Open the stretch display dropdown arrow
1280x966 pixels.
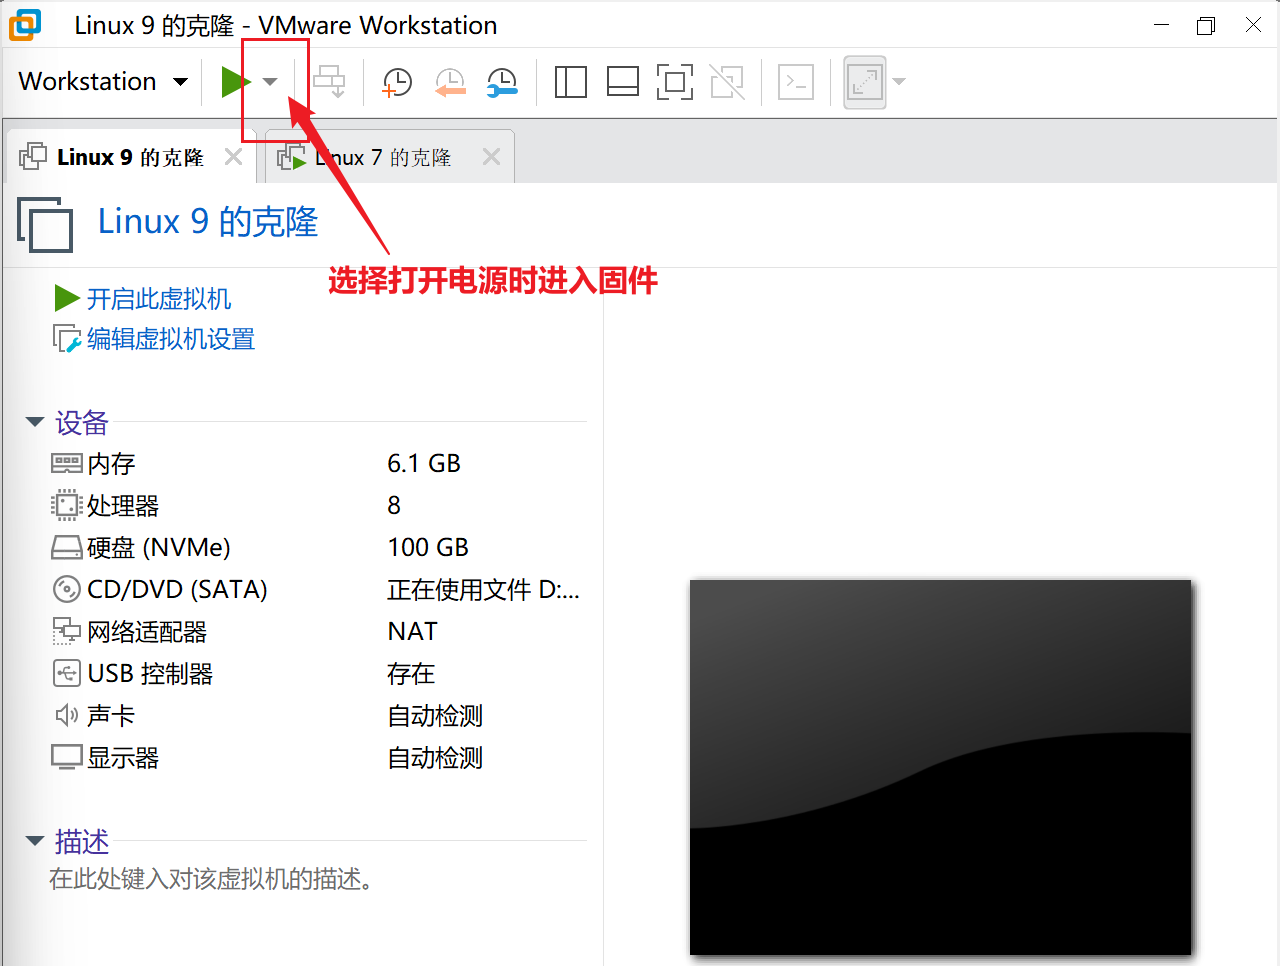[899, 82]
